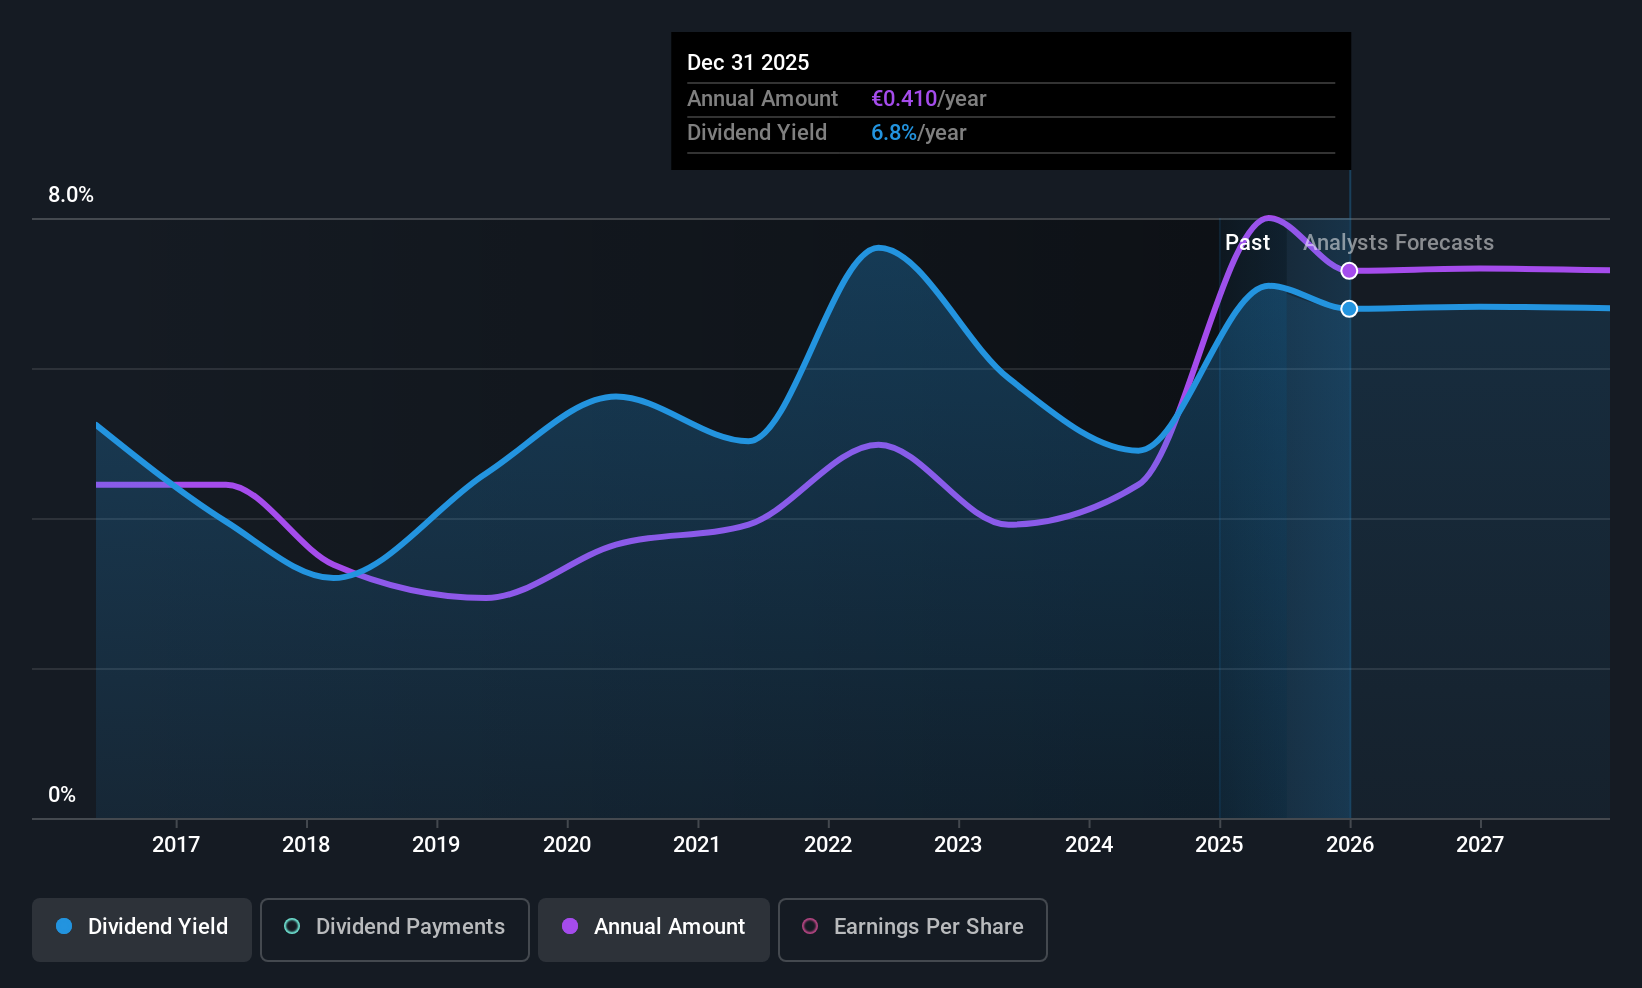Click the 0% y-axis label
Image resolution: width=1642 pixels, height=988 pixels.
[x=62, y=795]
